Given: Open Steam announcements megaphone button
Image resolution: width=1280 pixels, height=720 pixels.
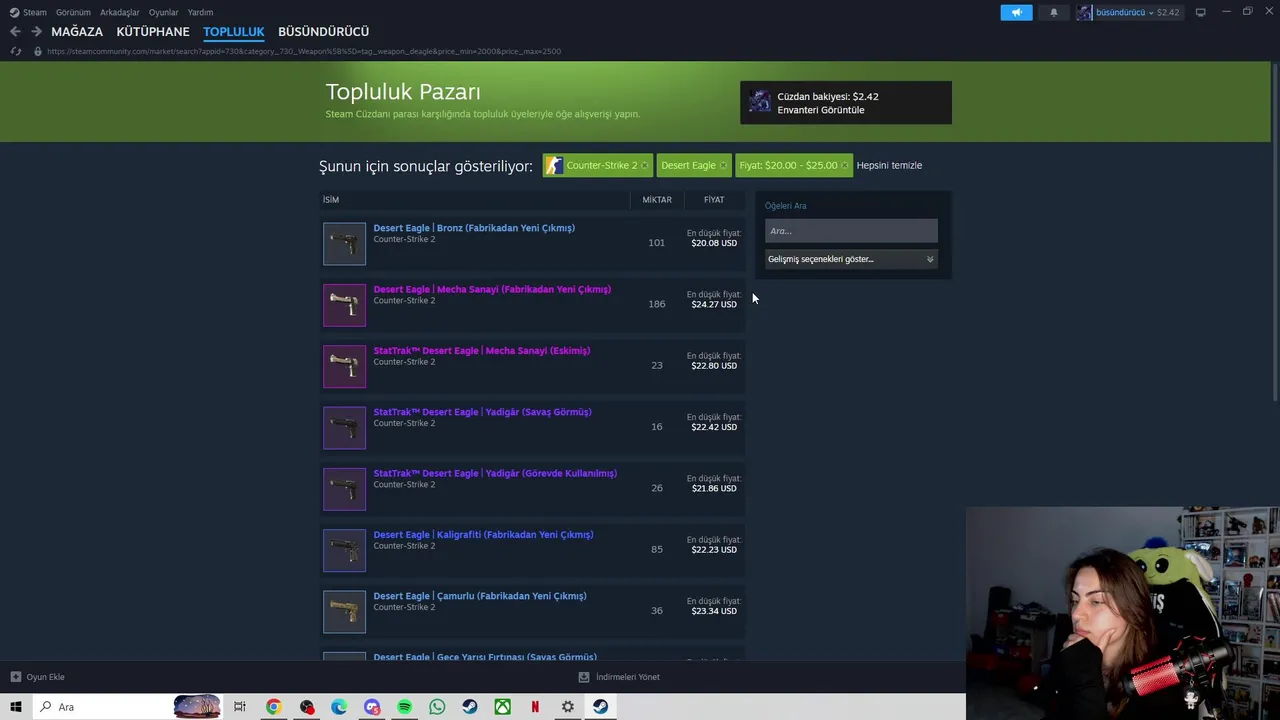Looking at the screenshot, I should 1016,12.
